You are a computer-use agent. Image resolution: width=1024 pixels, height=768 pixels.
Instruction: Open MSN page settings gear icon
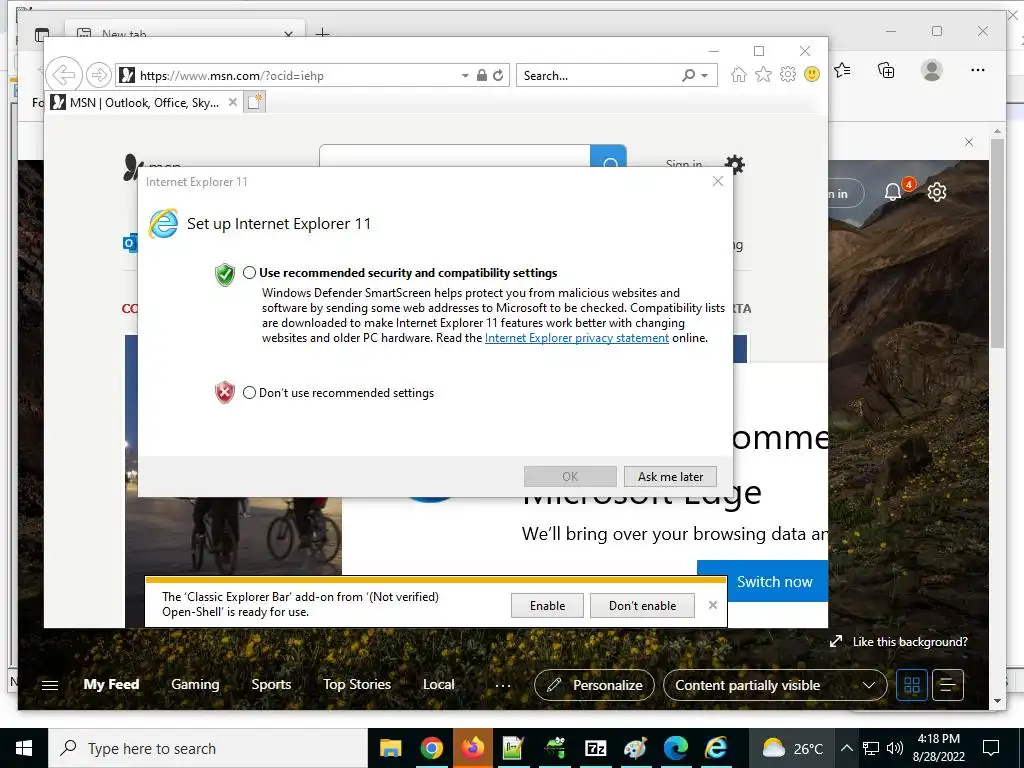click(x=735, y=164)
